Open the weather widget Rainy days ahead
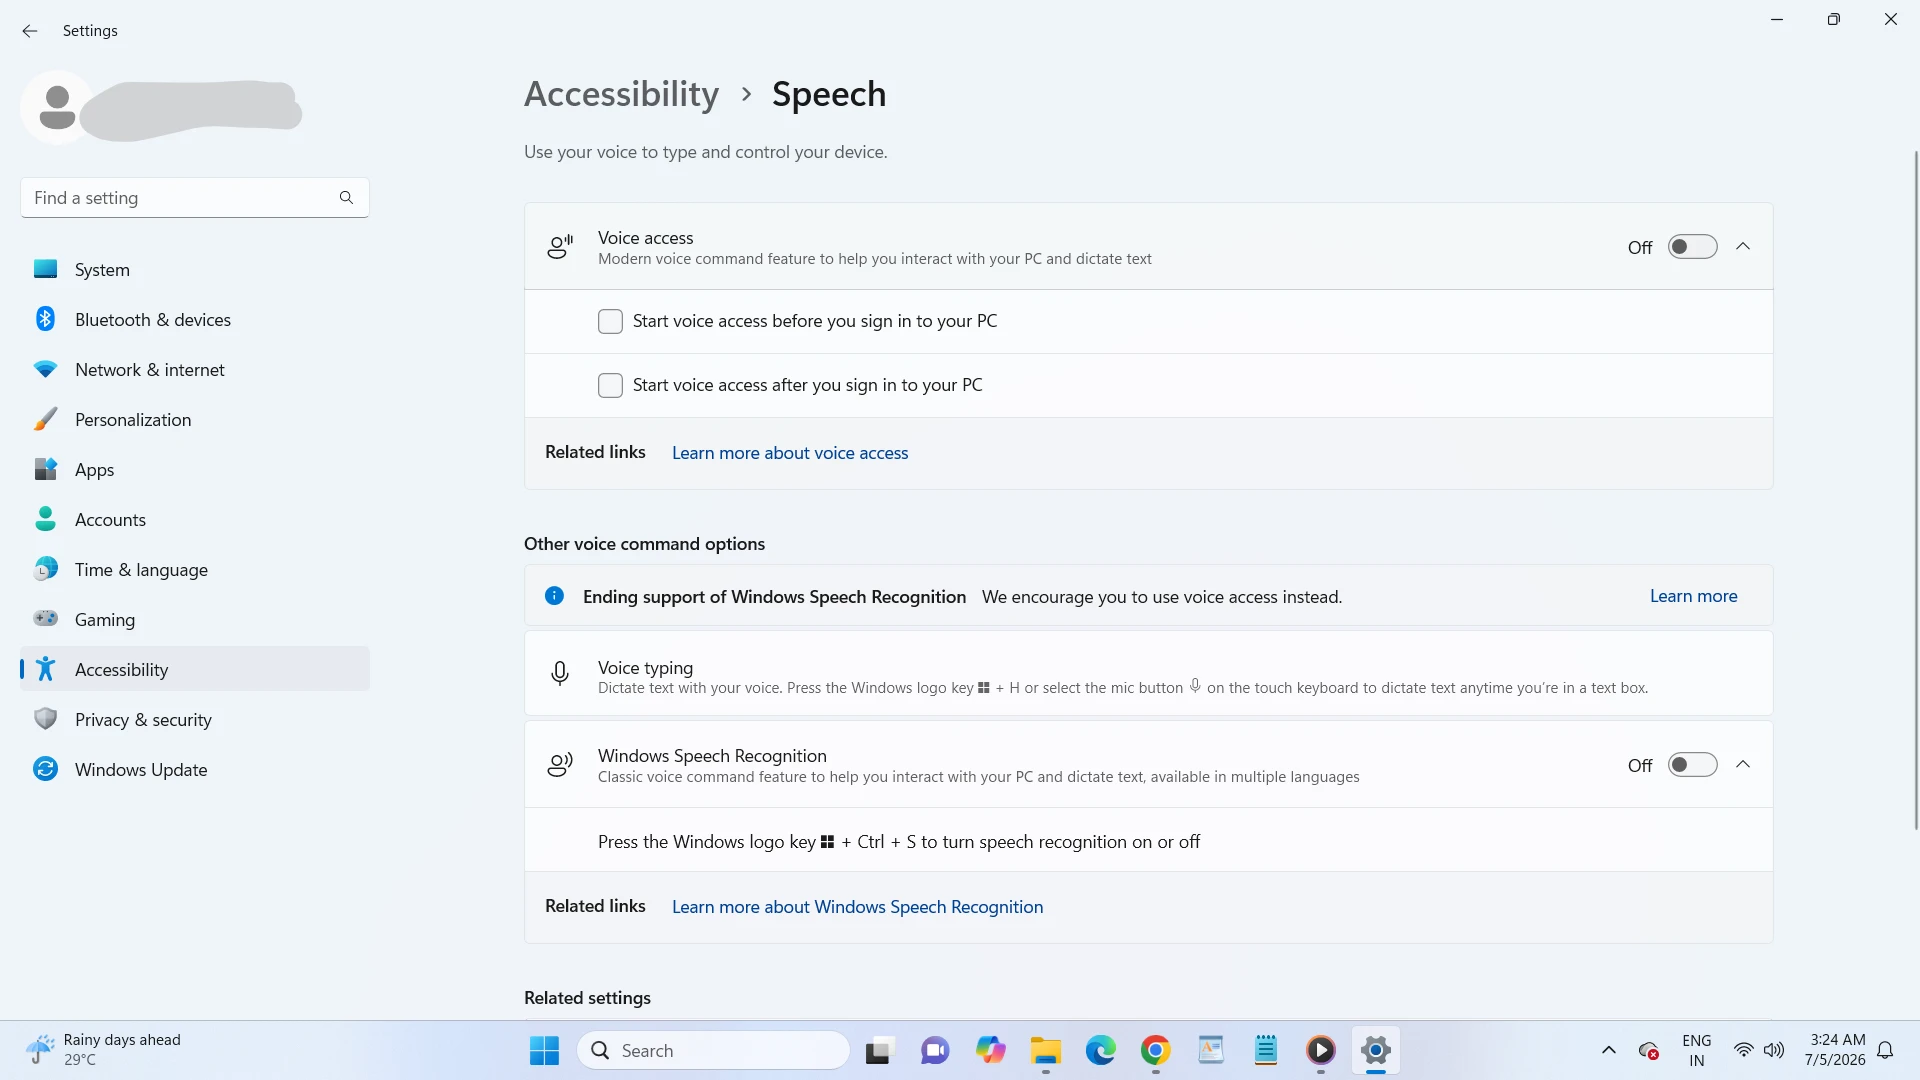The image size is (1920, 1080). 104,1050
